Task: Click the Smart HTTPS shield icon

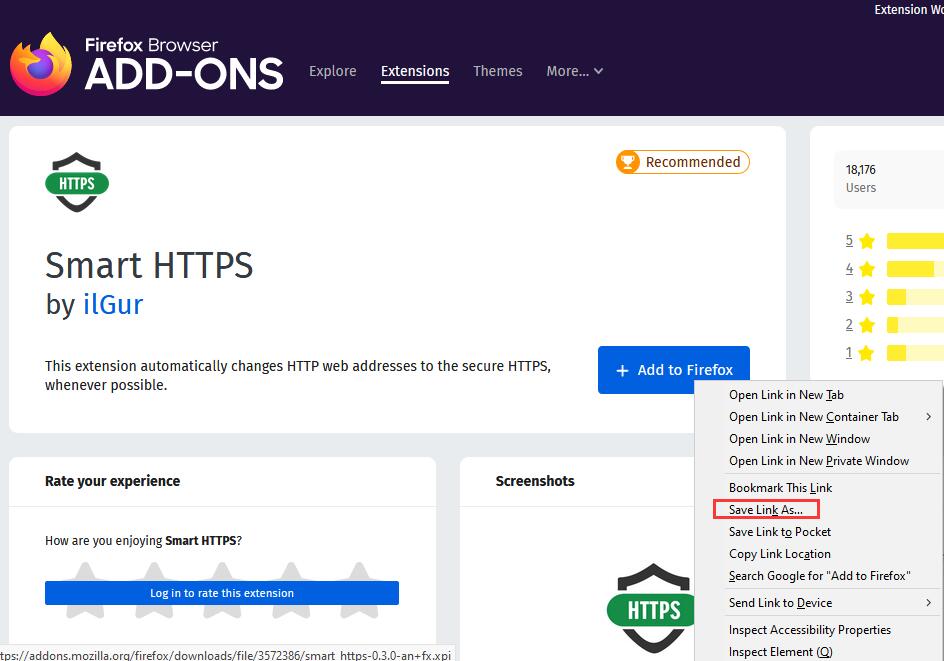Action: tap(77, 182)
